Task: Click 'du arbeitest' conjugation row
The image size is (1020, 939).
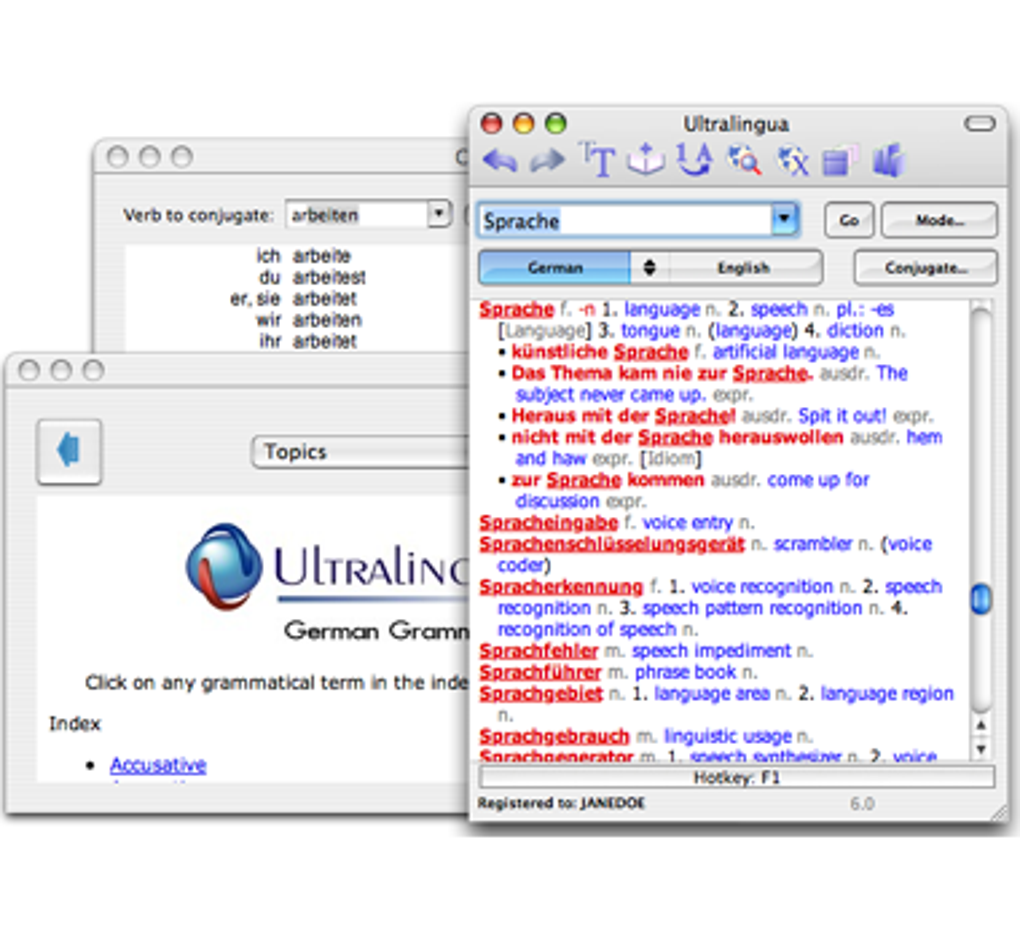Action: 313,277
